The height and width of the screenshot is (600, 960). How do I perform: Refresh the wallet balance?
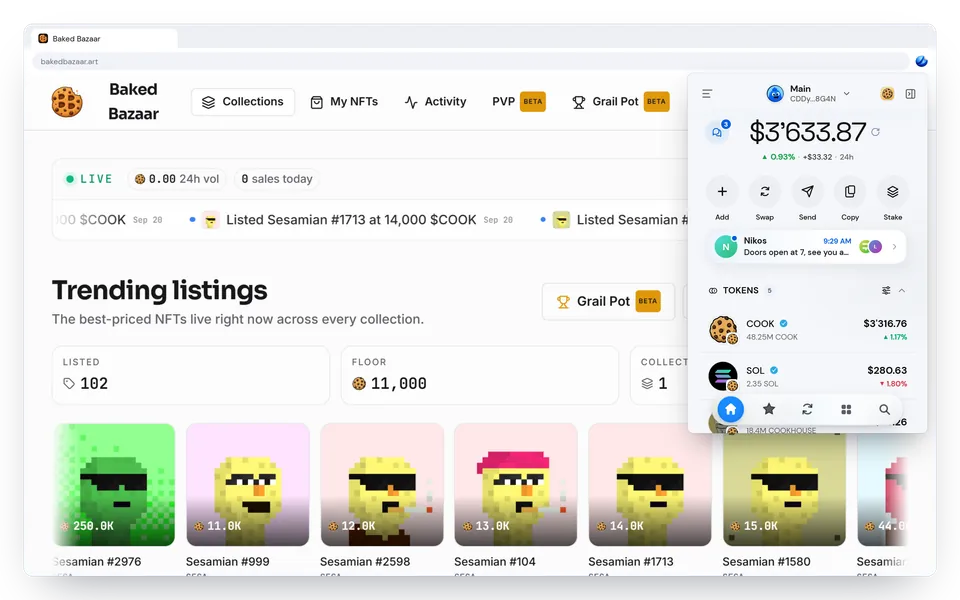point(876,132)
